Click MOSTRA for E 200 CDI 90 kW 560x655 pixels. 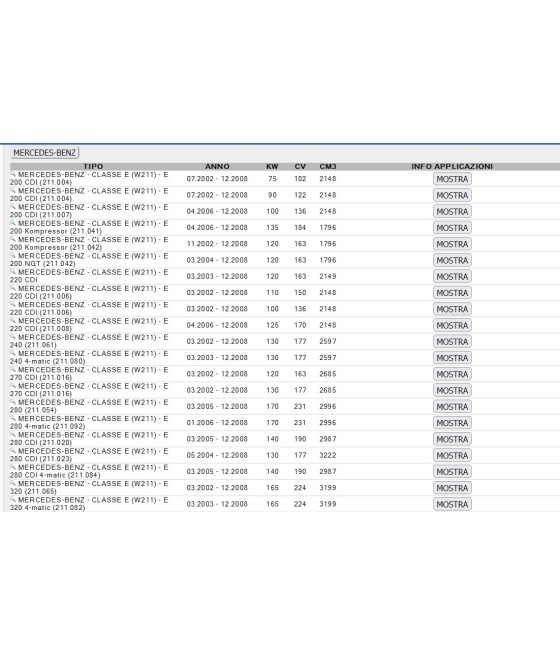[x=452, y=195]
